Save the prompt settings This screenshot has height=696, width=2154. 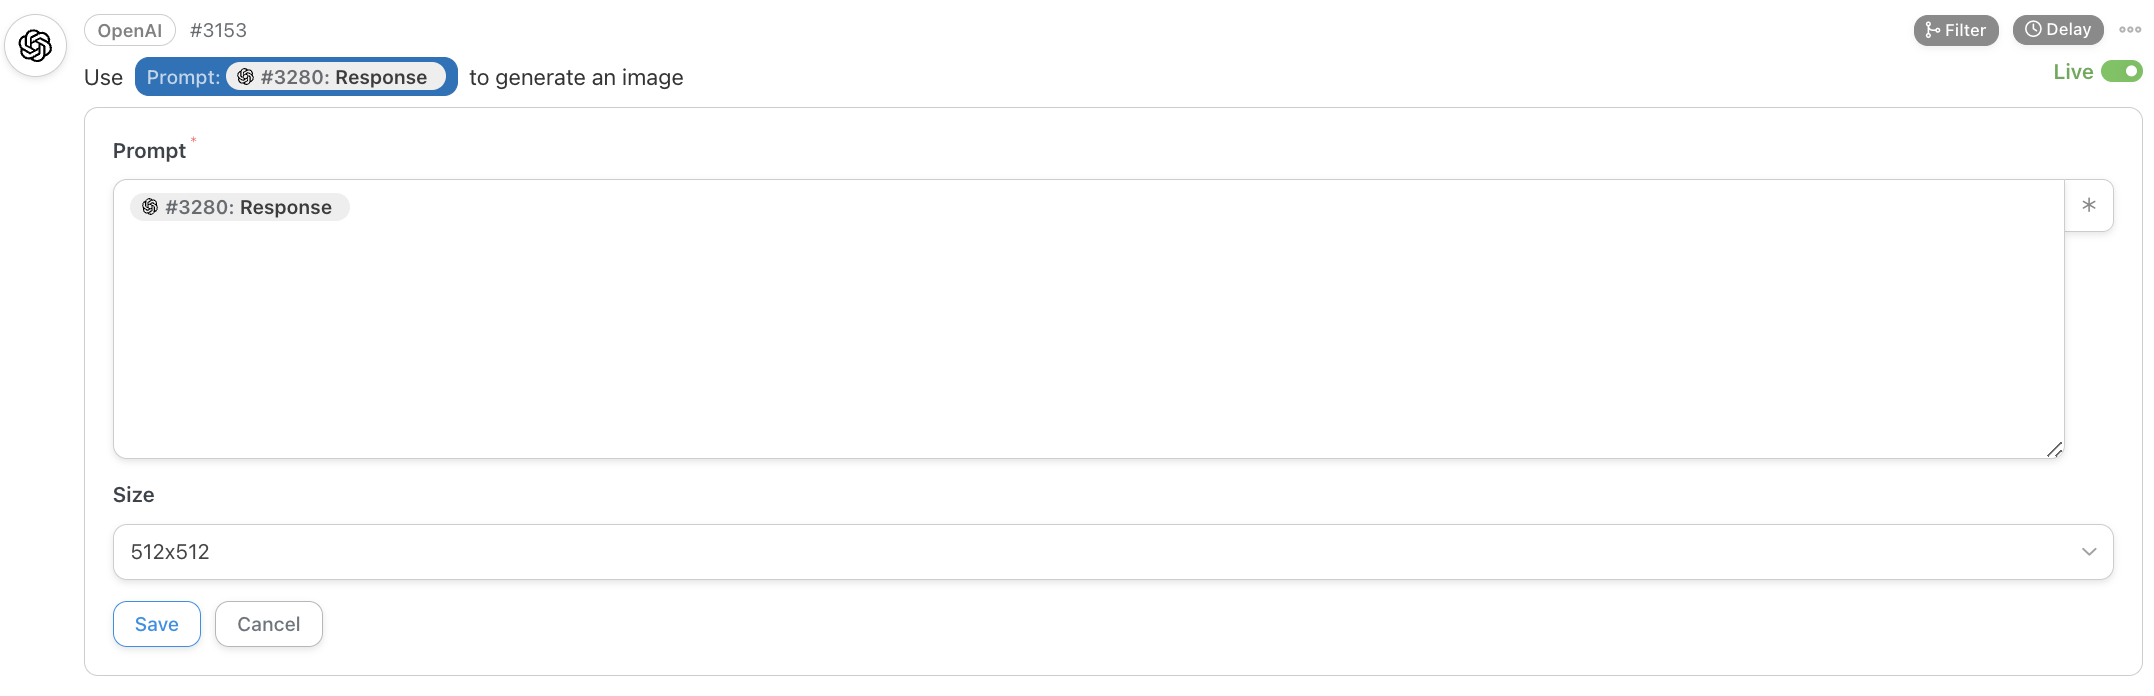[x=157, y=624]
